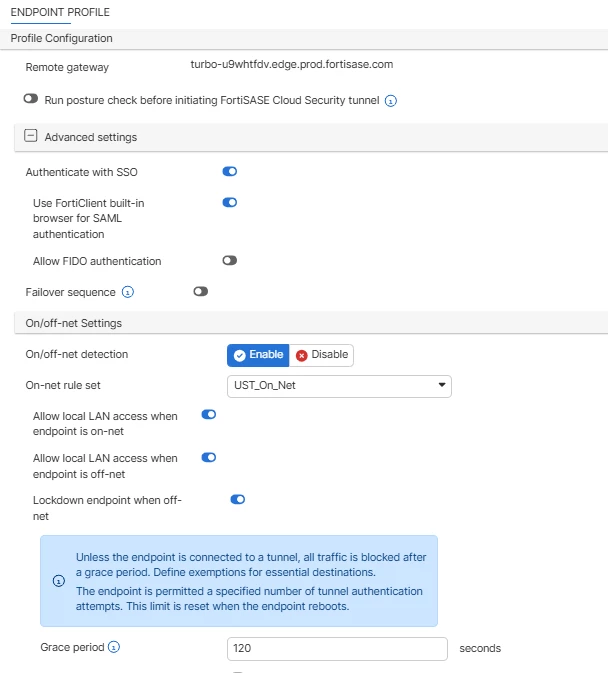Click the Profile Configuration section header
The width and height of the screenshot is (608, 673).
pos(304,39)
